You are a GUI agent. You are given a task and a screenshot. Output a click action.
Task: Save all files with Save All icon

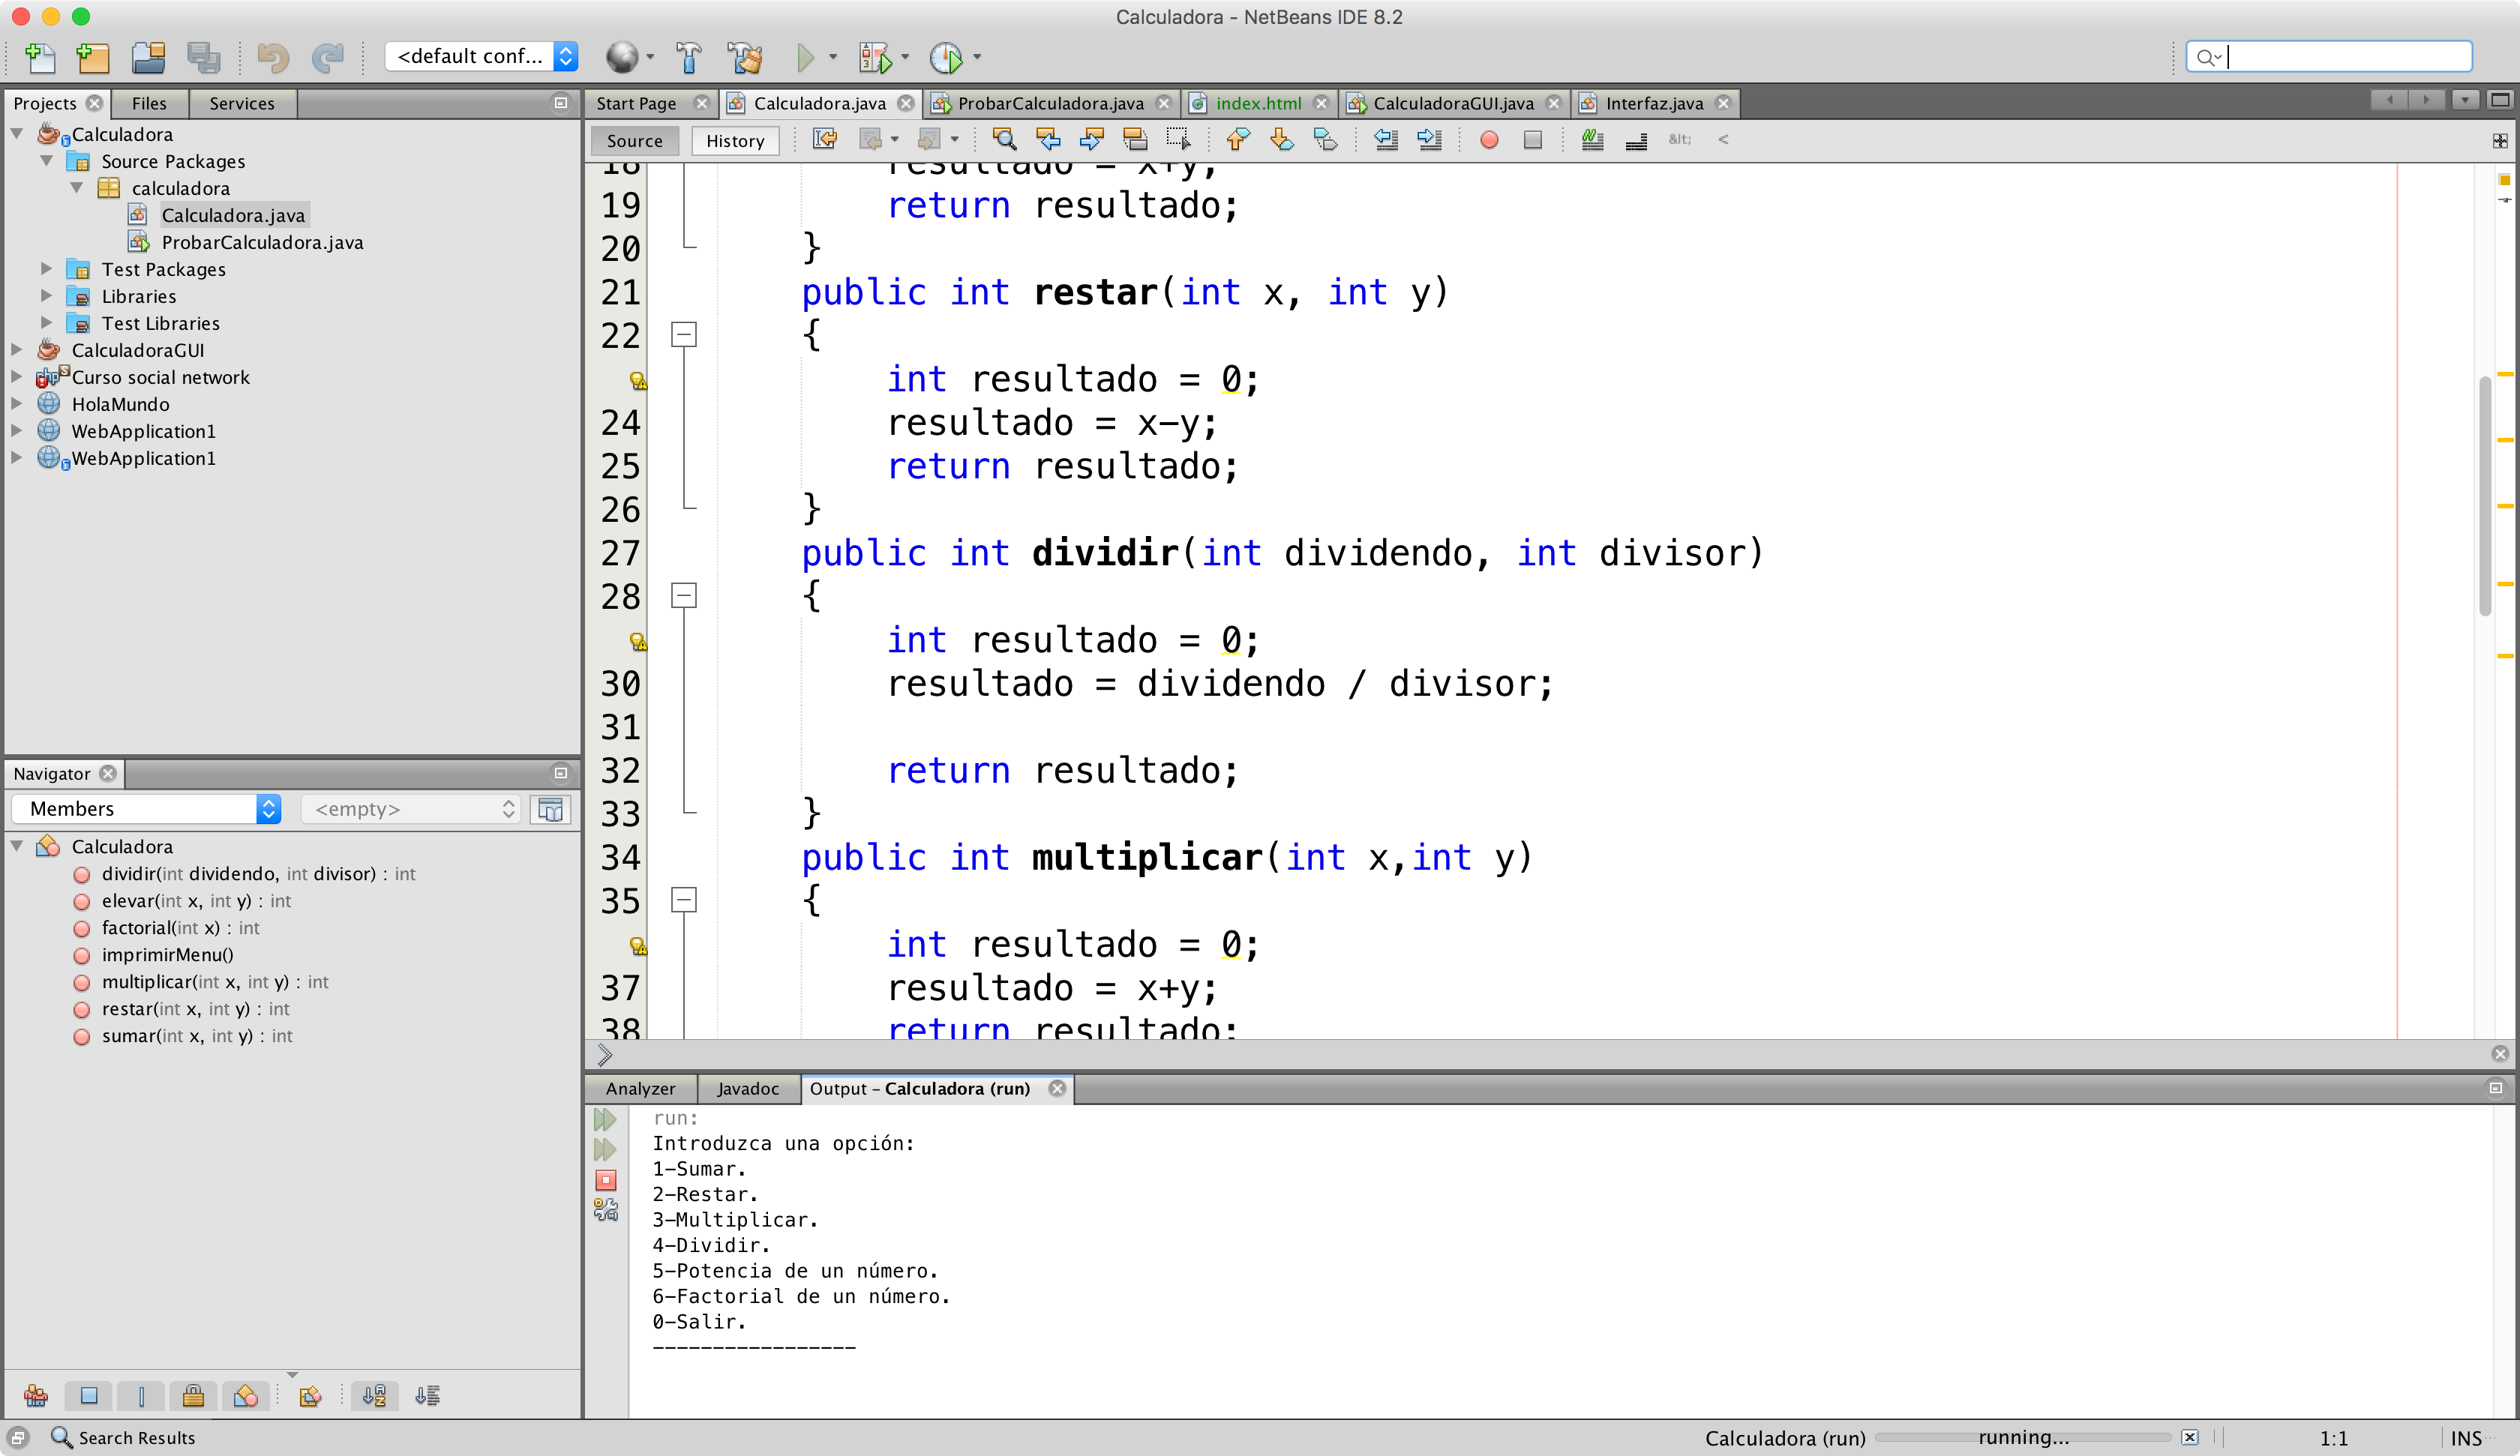click(x=204, y=57)
